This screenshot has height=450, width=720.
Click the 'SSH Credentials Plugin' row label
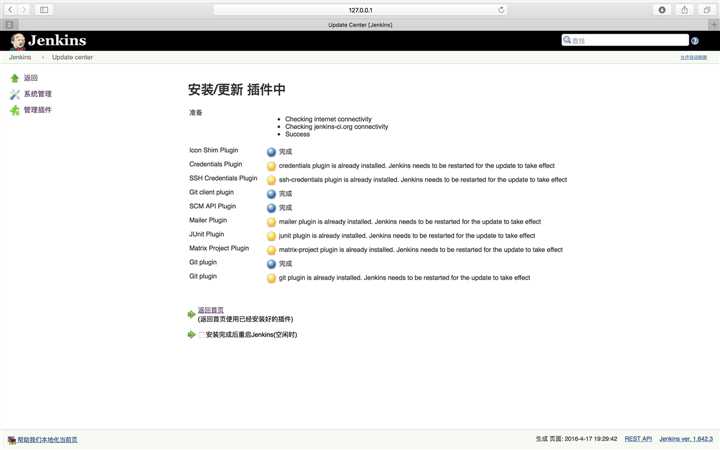pyautogui.click(x=223, y=178)
